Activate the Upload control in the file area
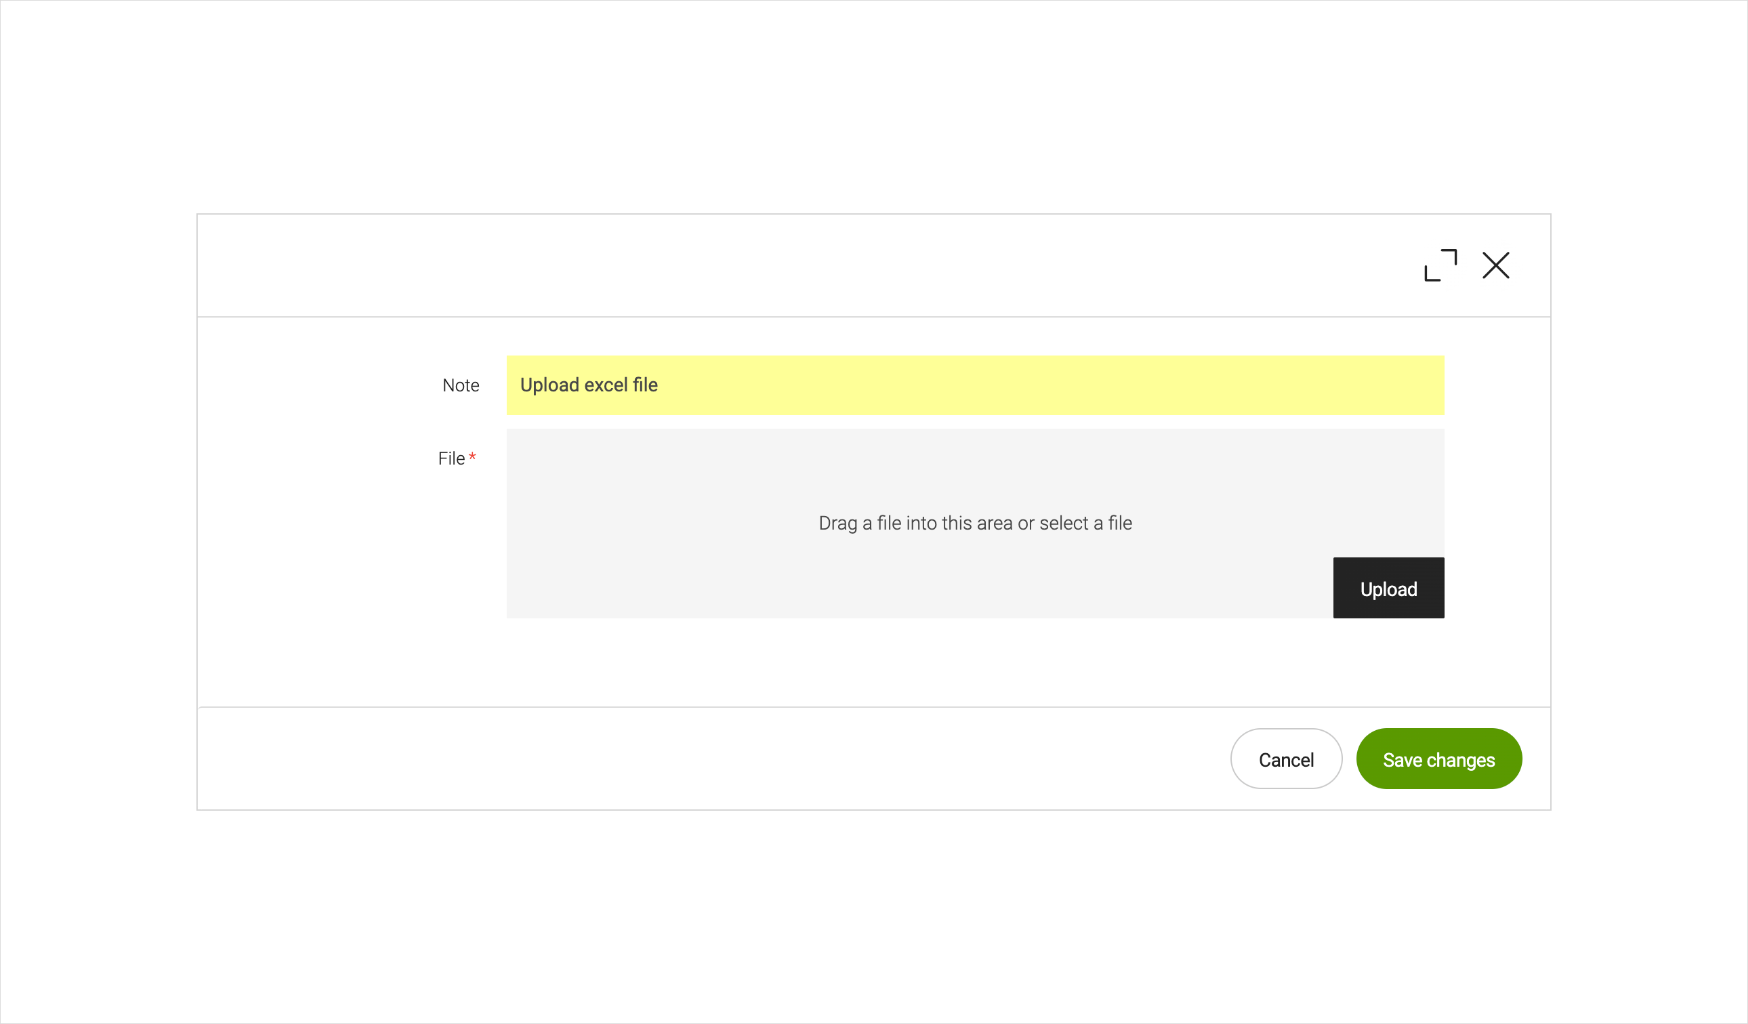1748x1024 pixels. coord(1388,588)
